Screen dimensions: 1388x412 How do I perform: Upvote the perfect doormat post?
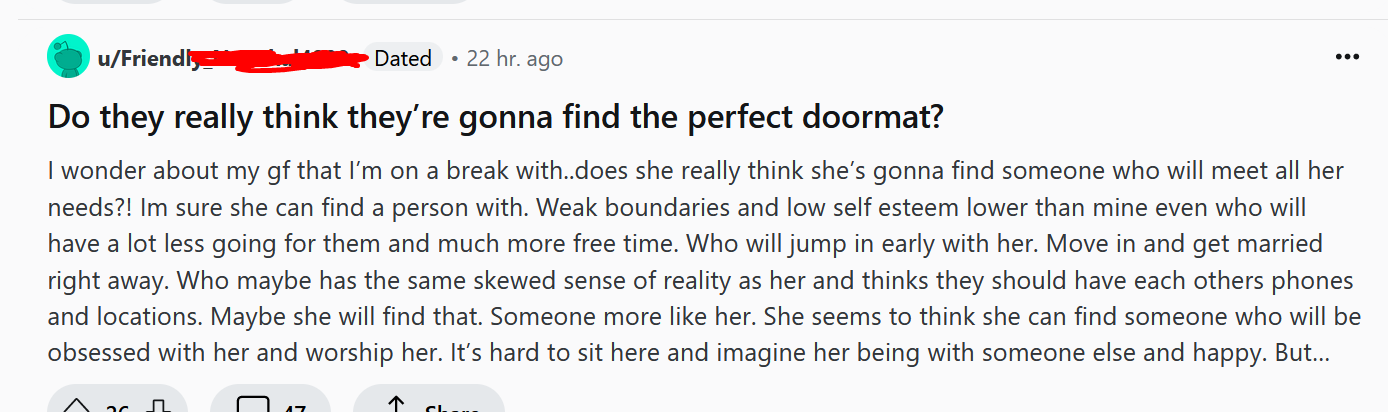pos(76,405)
